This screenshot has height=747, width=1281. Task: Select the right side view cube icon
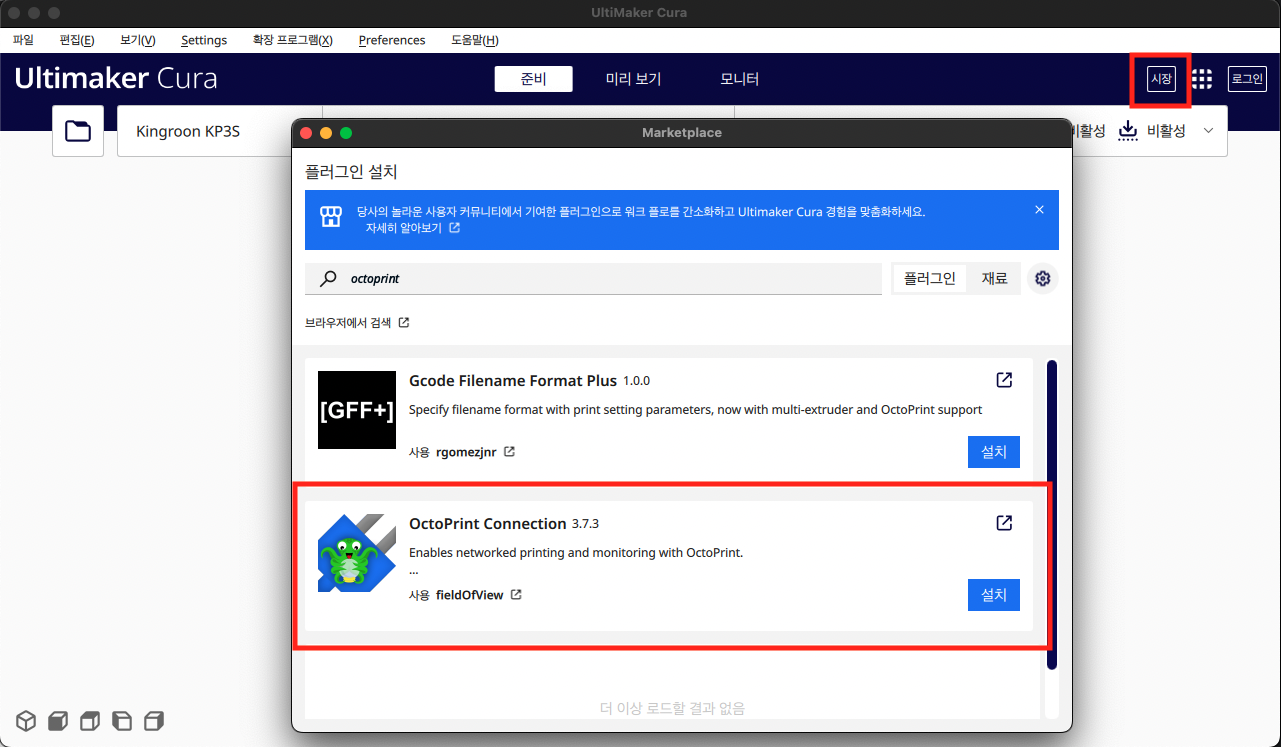pyautogui.click(x=154, y=720)
